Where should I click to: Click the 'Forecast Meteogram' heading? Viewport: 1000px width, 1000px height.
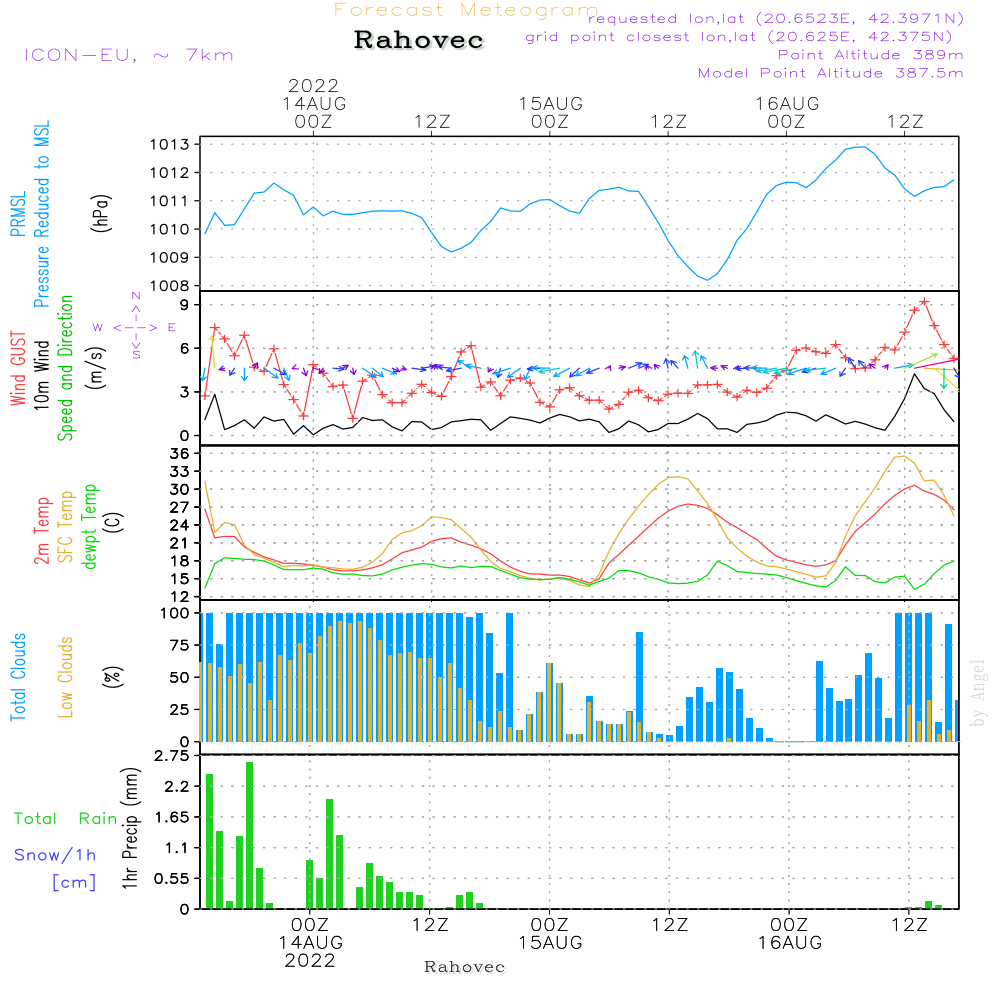[x=466, y=10]
